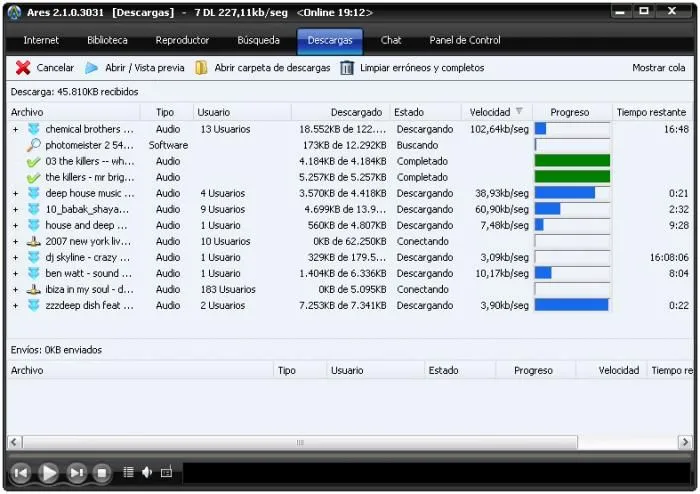This screenshot has height=494, width=700.
Task: Click the red Cancelar download icon
Action: click(x=23, y=68)
